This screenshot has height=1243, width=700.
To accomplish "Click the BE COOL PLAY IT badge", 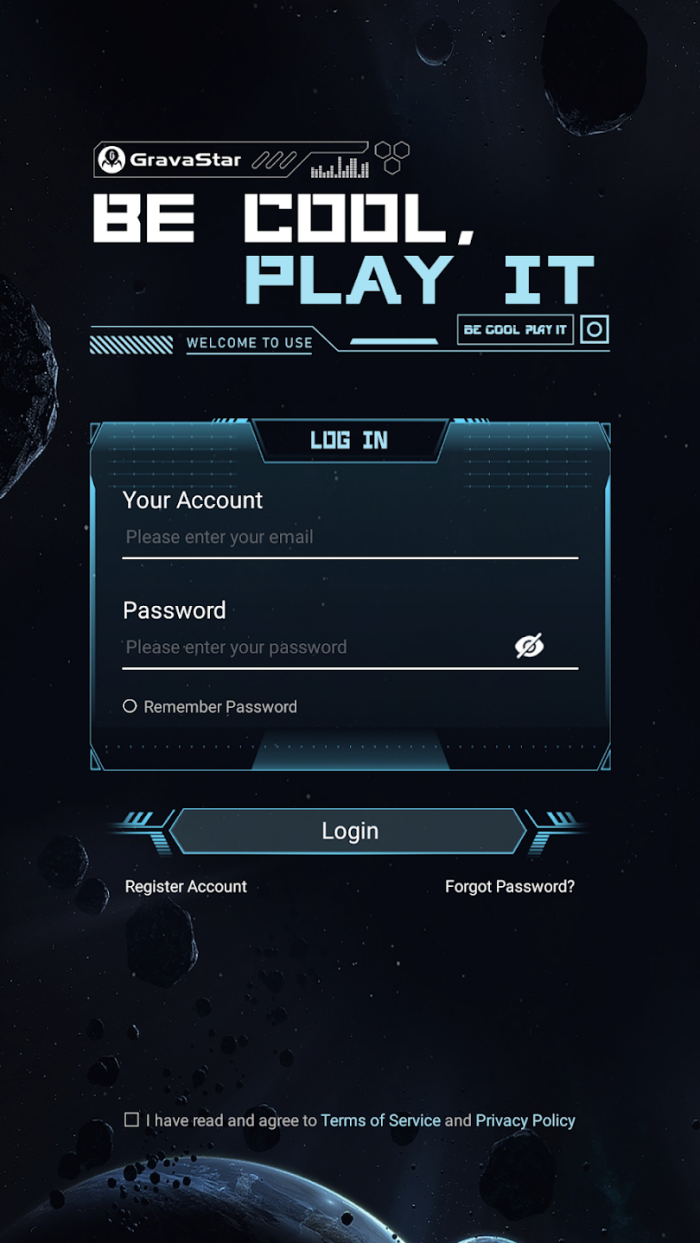I will [515, 329].
